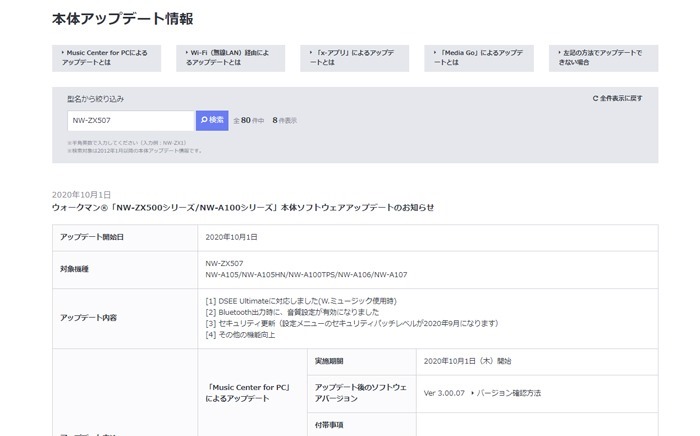The height and width of the screenshot is (436, 700).
Task: Click the 実施期間 cell
Action: pyautogui.click(x=362, y=362)
